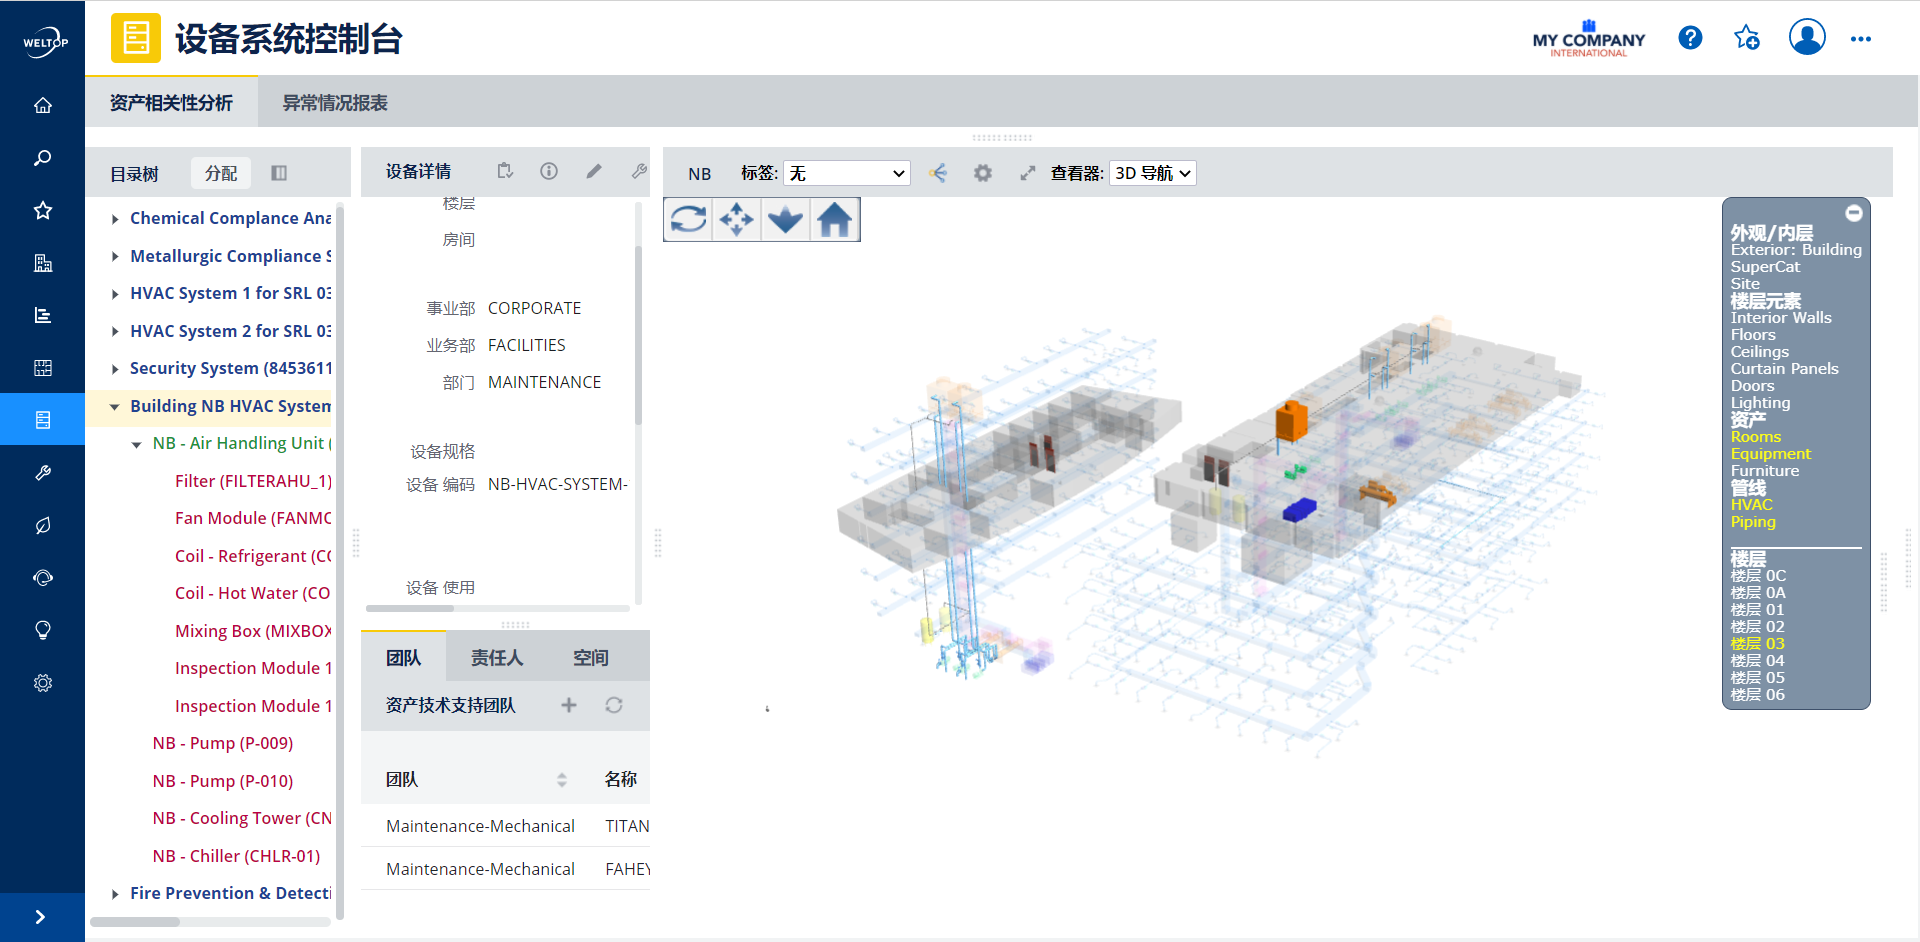Collapse the Building NB HVAC System node

click(x=115, y=407)
